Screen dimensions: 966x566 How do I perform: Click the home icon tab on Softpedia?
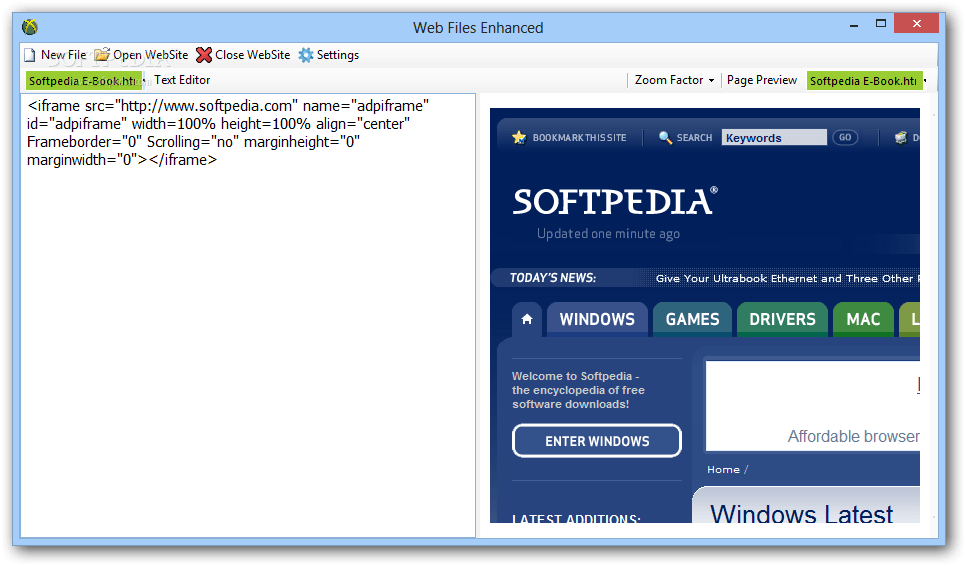tap(527, 319)
